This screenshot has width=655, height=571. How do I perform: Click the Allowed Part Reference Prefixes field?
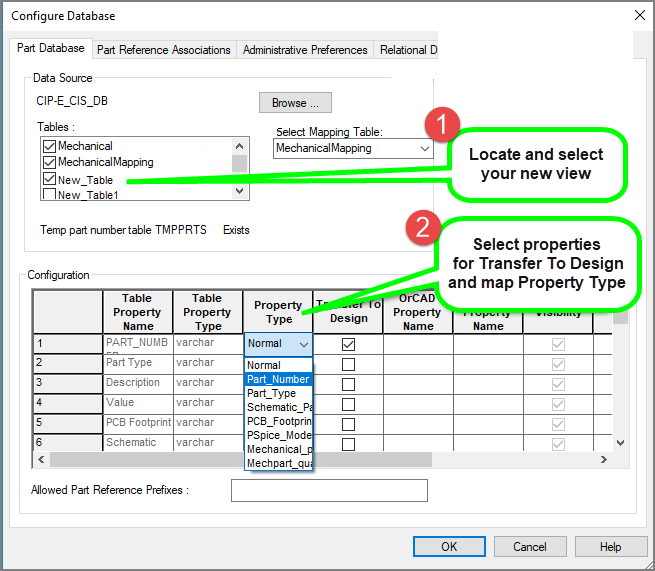point(329,490)
